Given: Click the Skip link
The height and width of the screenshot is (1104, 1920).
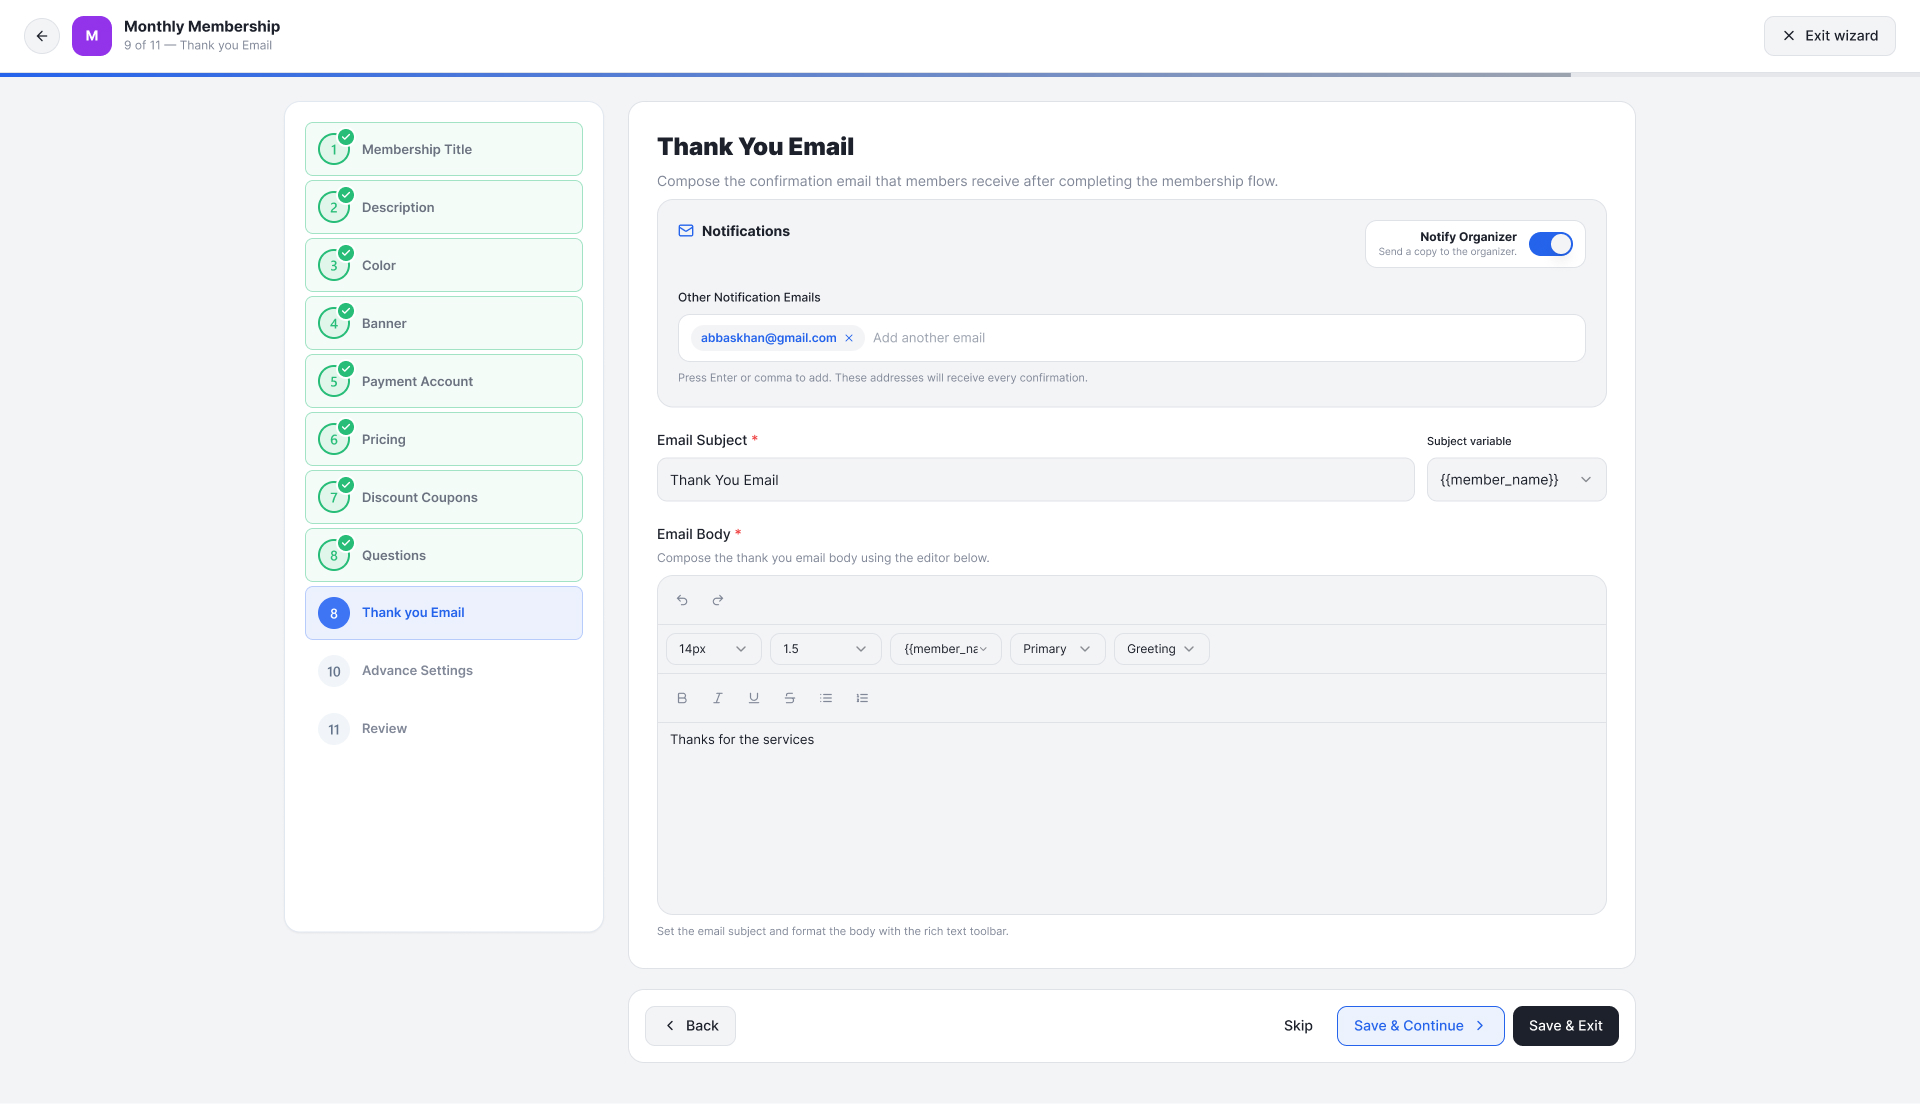Looking at the screenshot, I should click(1298, 1026).
